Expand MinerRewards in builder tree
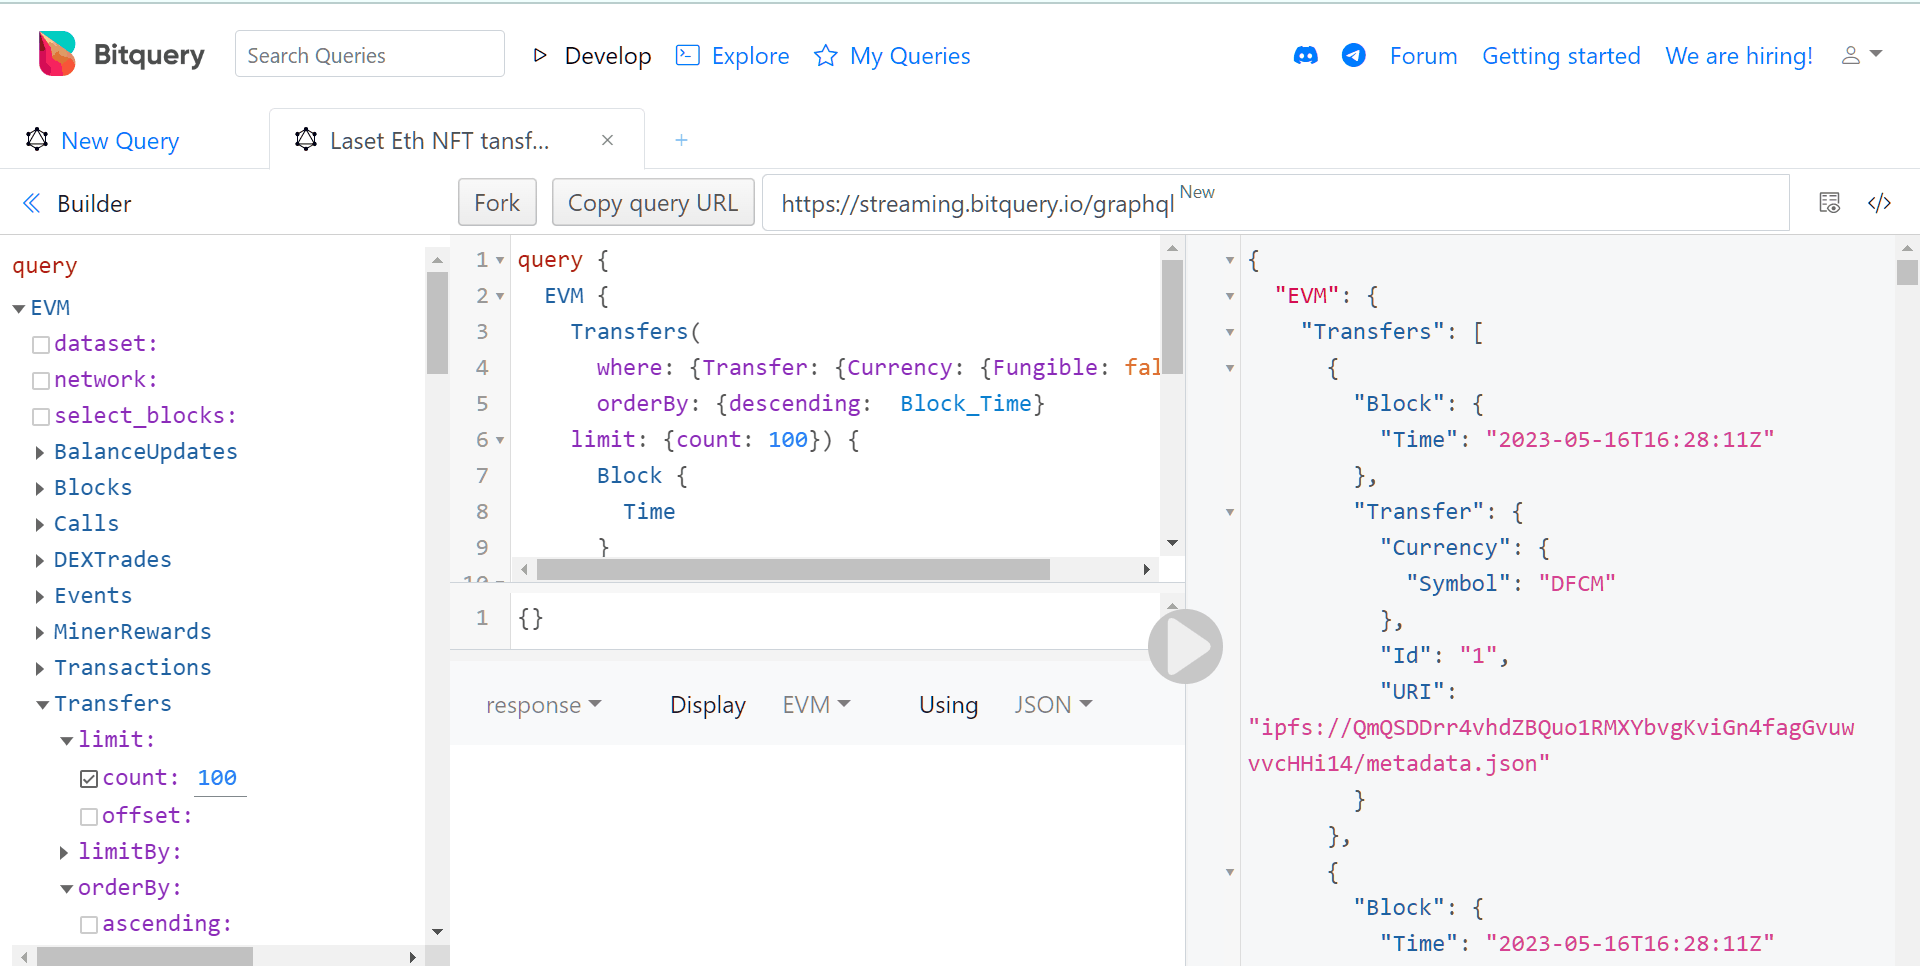The height and width of the screenshot is (966, 1920). click(x=40, y=633)
